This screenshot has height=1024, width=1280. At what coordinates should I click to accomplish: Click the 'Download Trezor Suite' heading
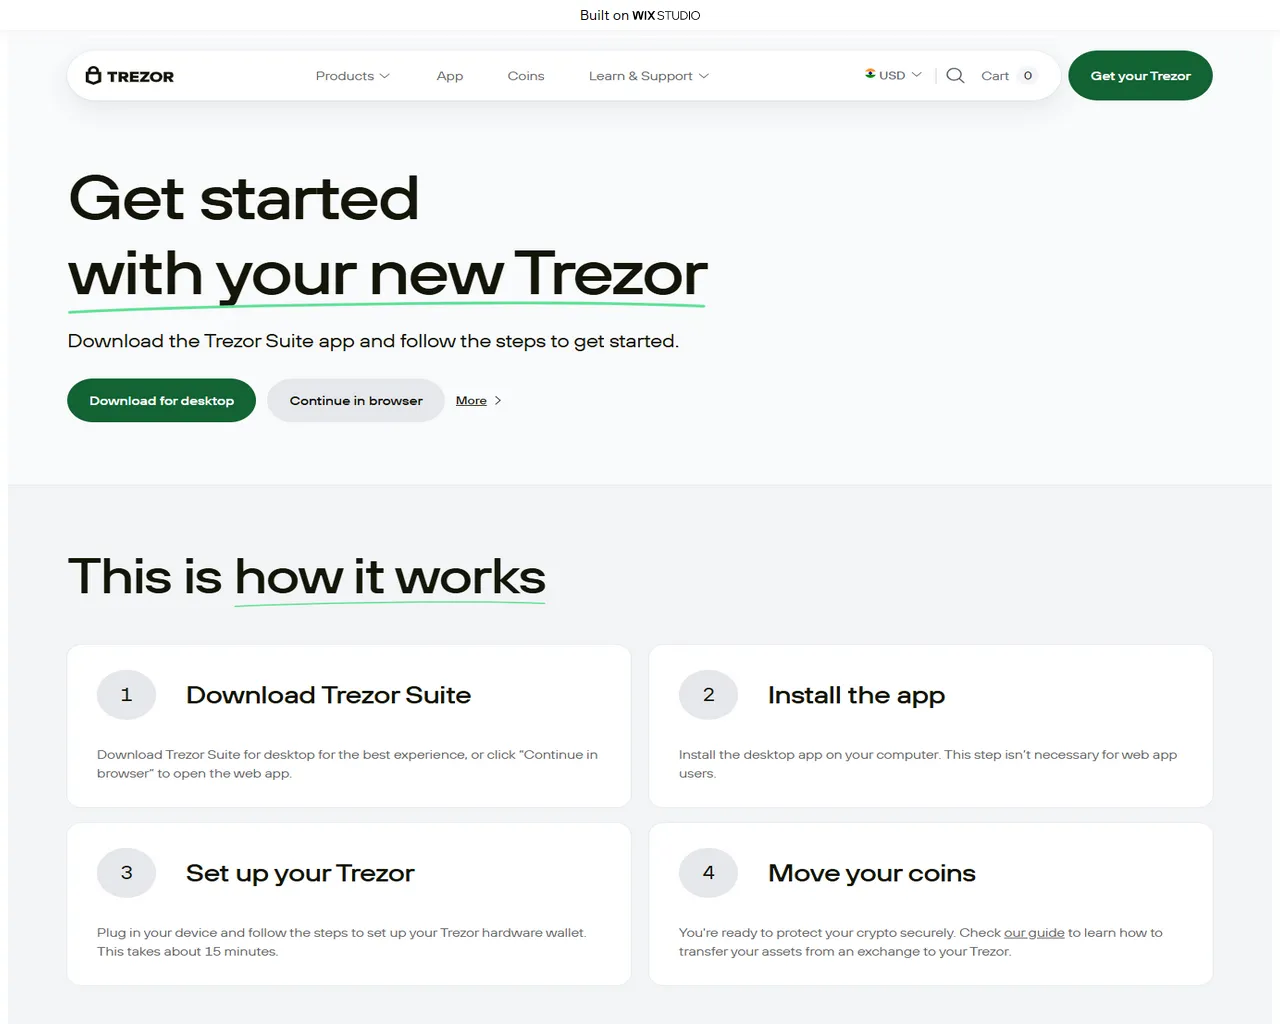pos(328,695)
